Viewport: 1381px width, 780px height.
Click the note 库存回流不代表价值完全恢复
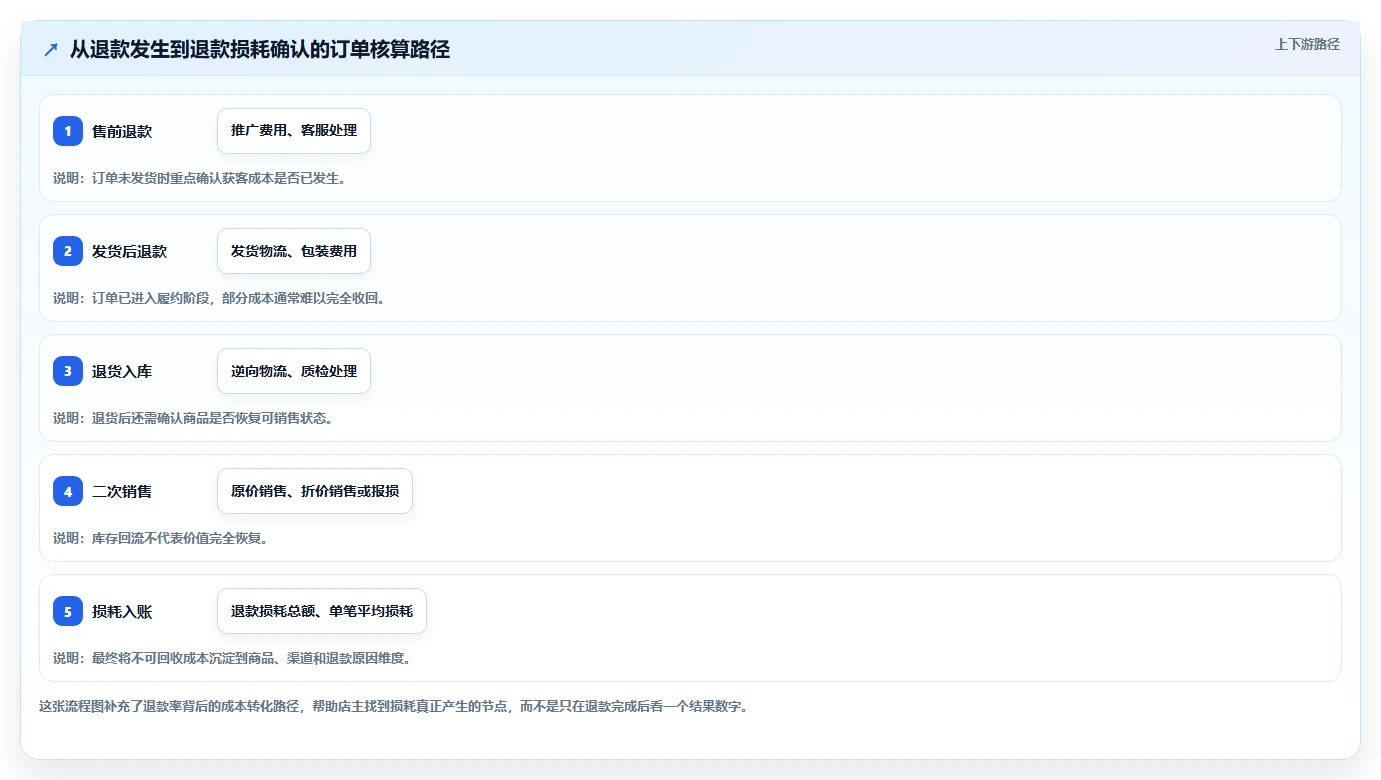[x=160, y=538]
